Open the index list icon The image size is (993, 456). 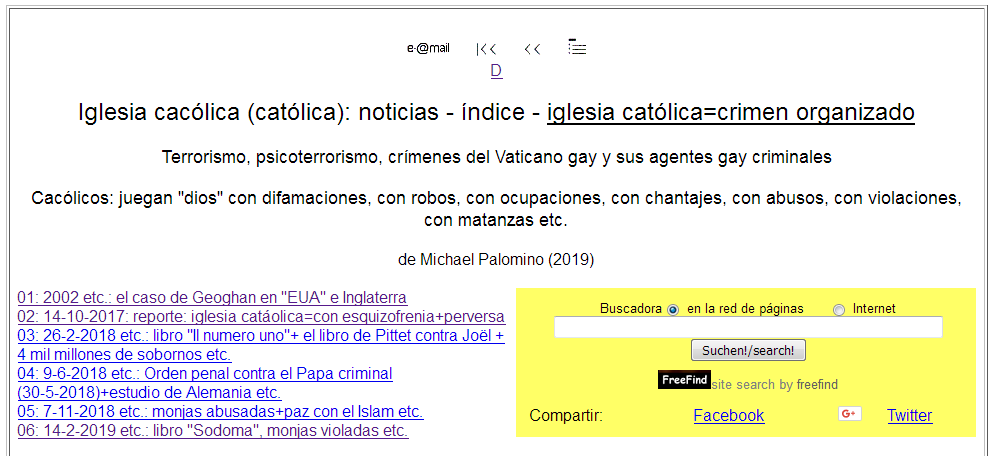click(x=577, y=47)
